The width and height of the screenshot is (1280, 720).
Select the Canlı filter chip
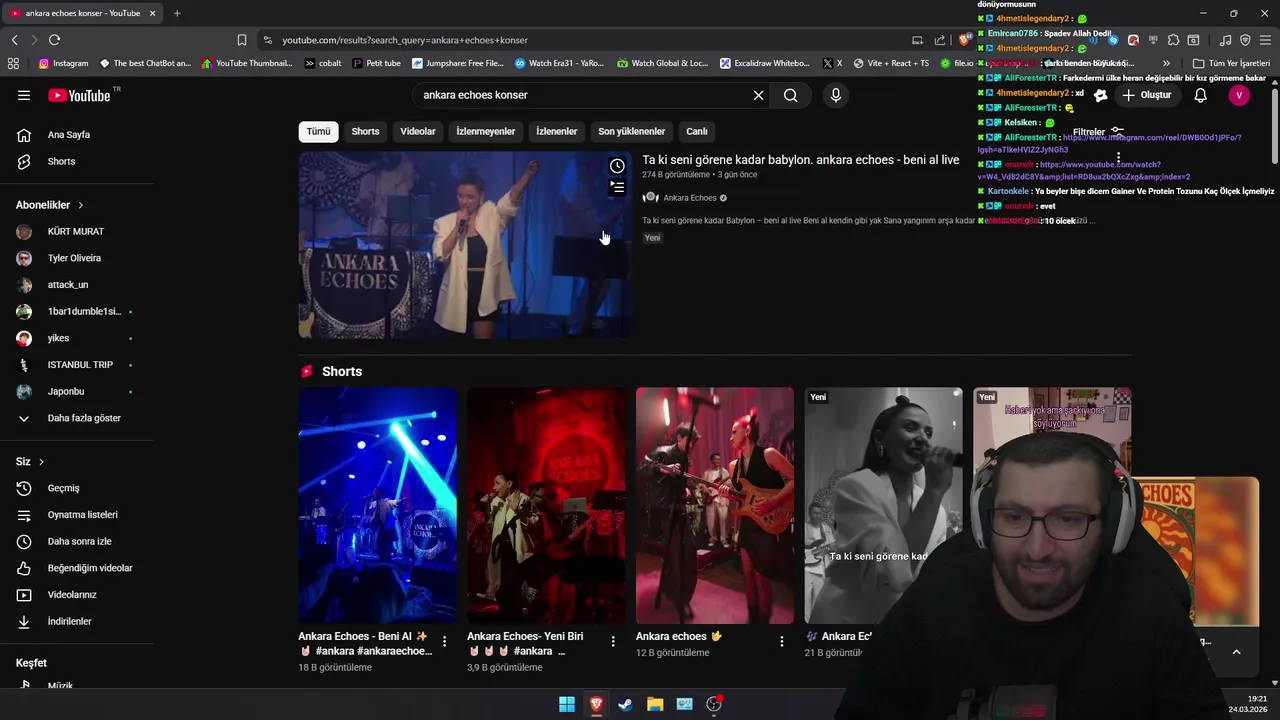pos(697,131)
